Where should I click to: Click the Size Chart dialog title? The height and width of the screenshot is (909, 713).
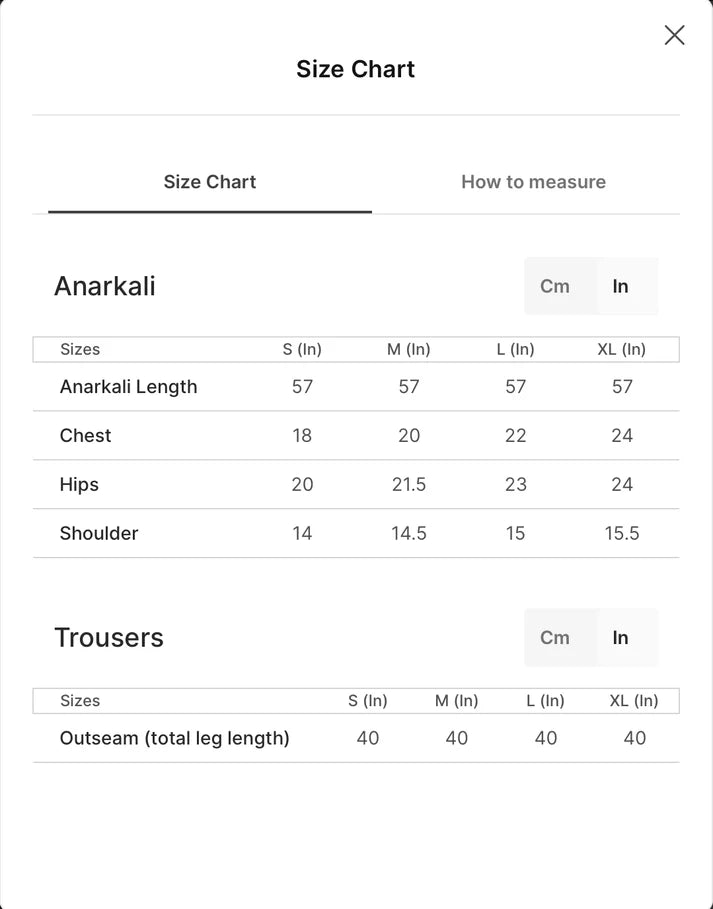tap(355, 69)
